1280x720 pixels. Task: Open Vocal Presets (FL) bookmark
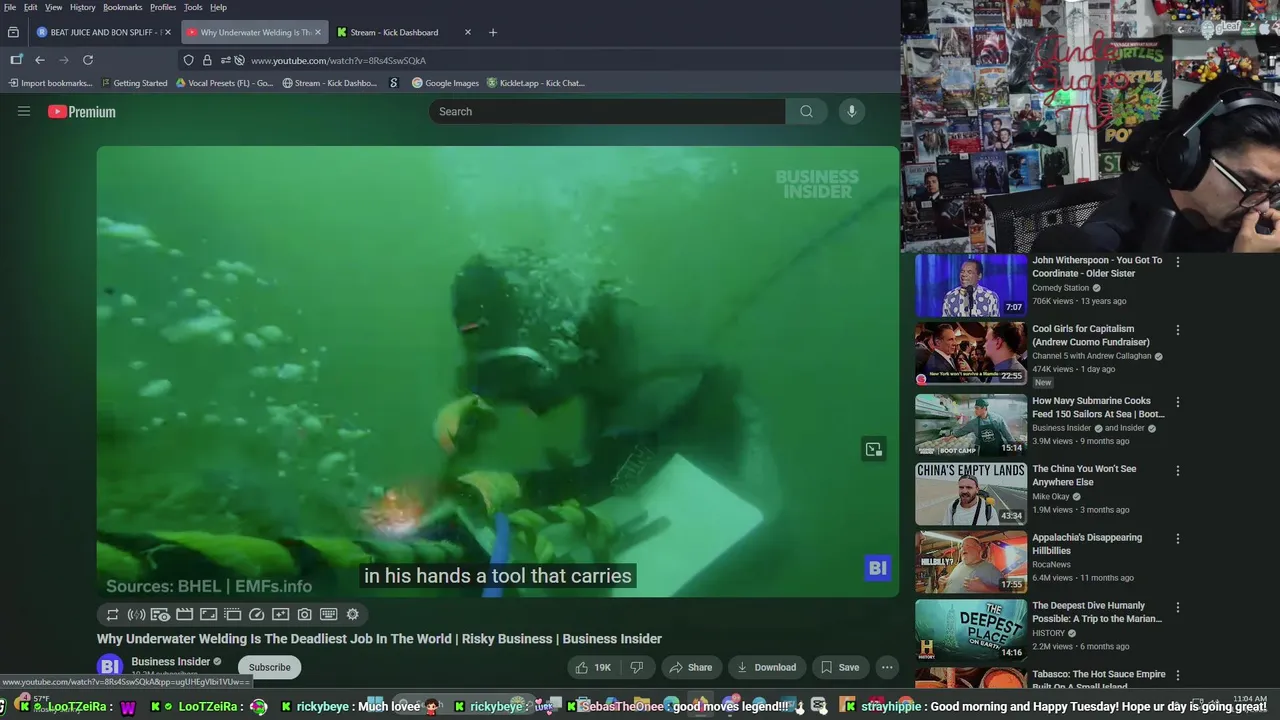[x=224, y=83]
